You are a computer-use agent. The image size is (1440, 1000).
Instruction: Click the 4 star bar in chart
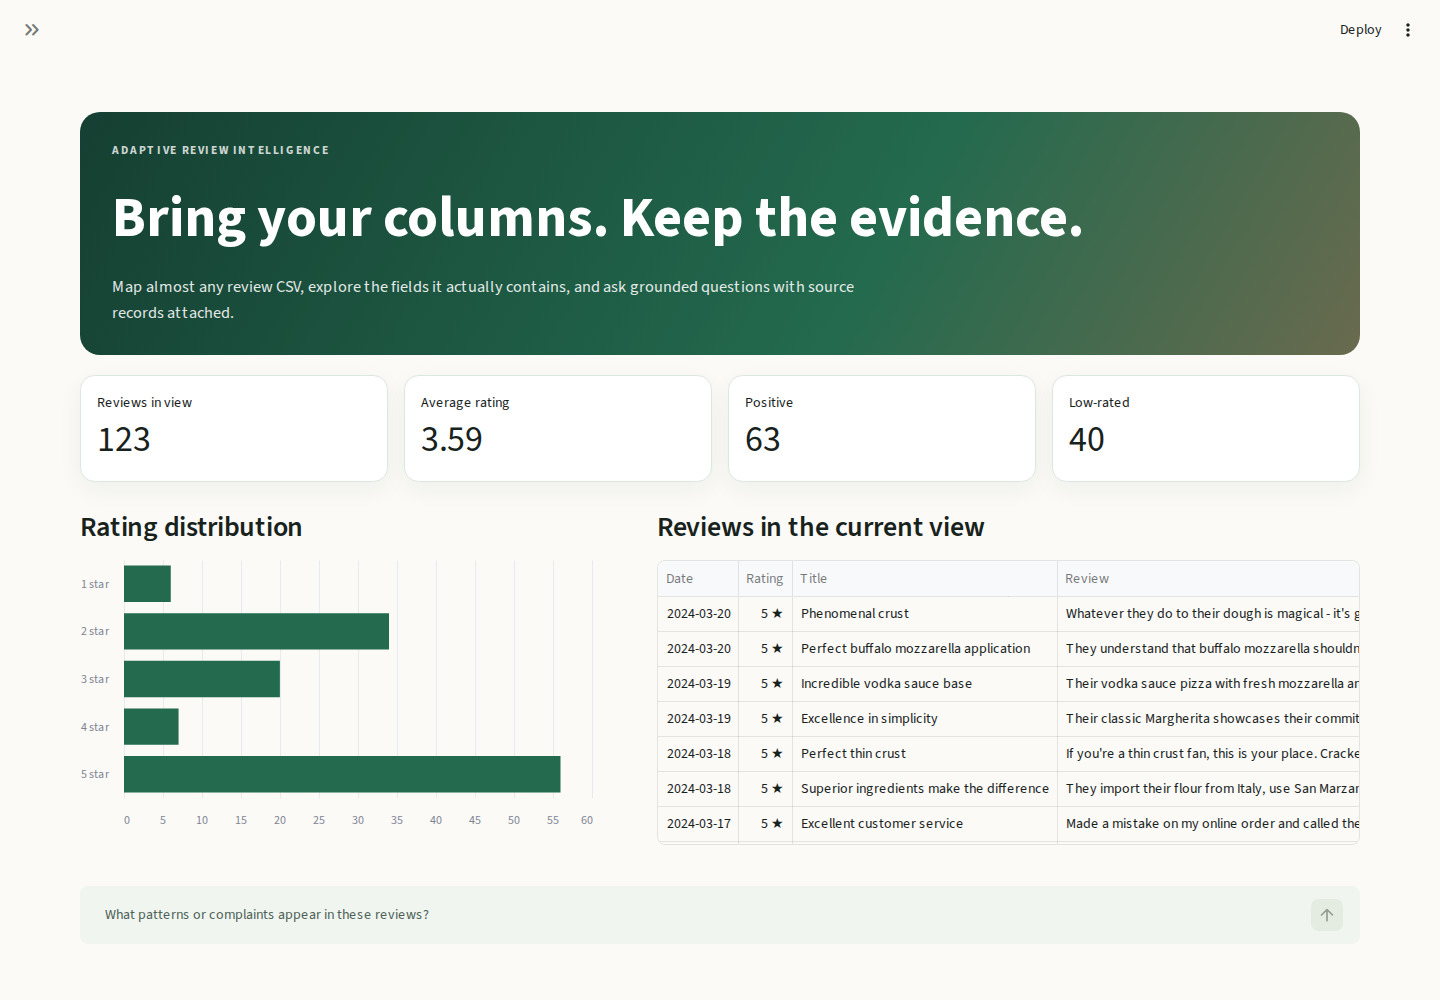coord(151,727)
